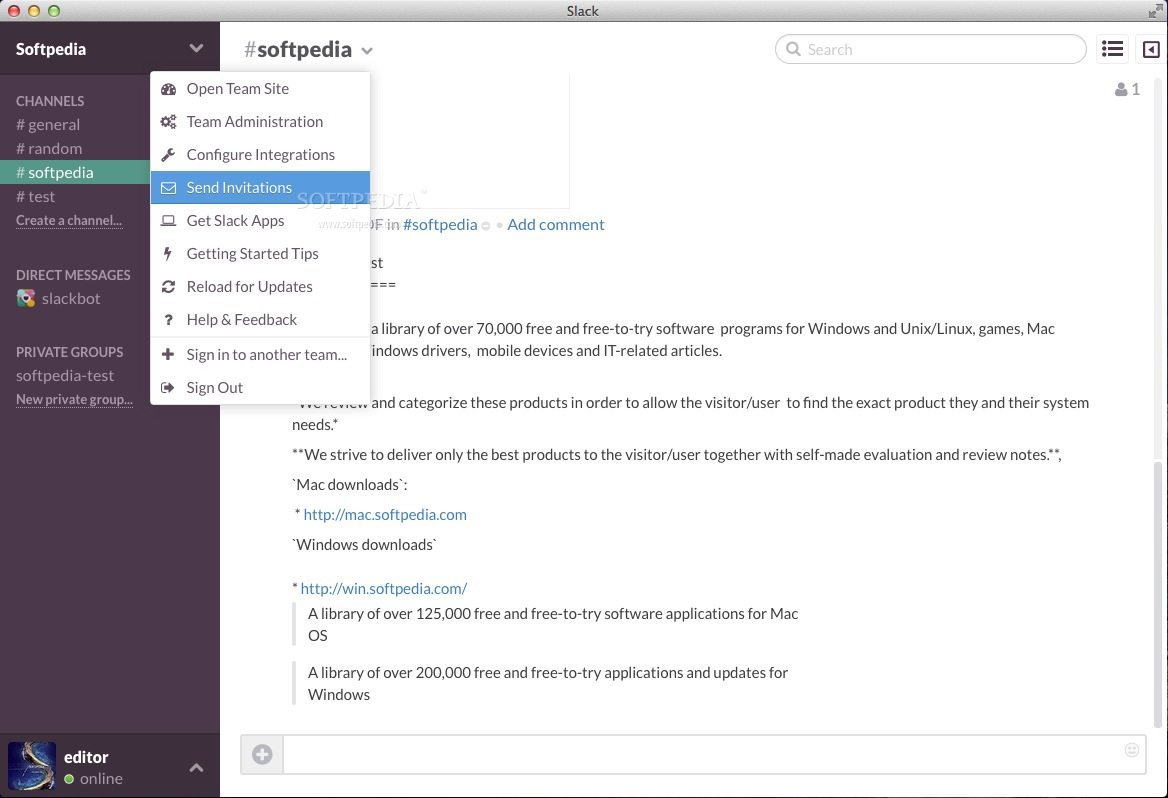Screen dimensions: 1168x798
Task: Select Sign Out
Action: (260, 387)
